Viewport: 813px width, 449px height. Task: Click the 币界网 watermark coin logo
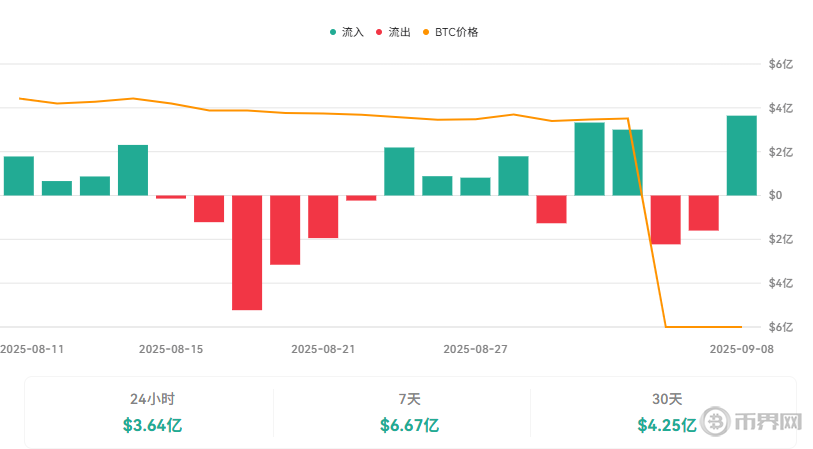click(x=717, y=421)
